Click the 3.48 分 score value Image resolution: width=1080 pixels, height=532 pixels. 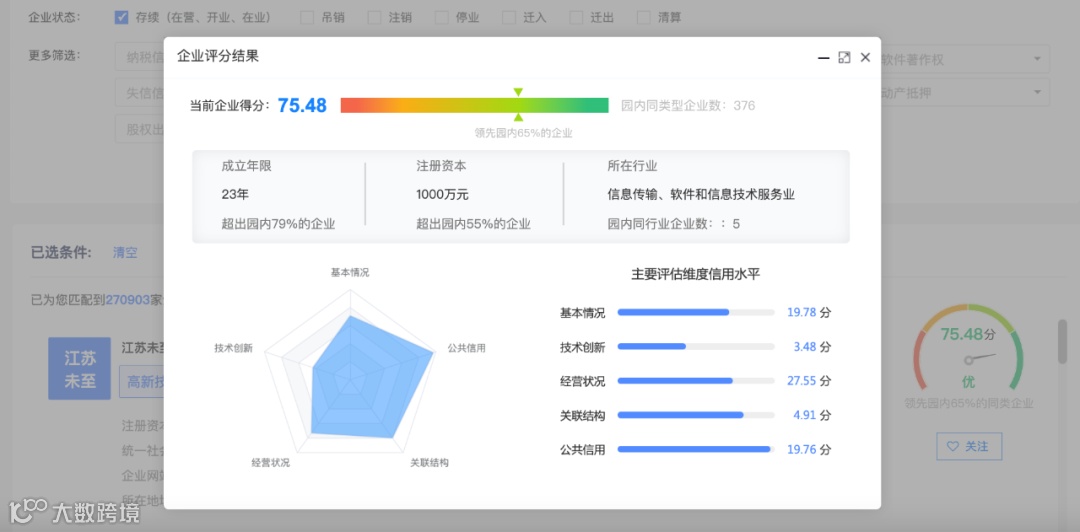[x=812, y=347]
